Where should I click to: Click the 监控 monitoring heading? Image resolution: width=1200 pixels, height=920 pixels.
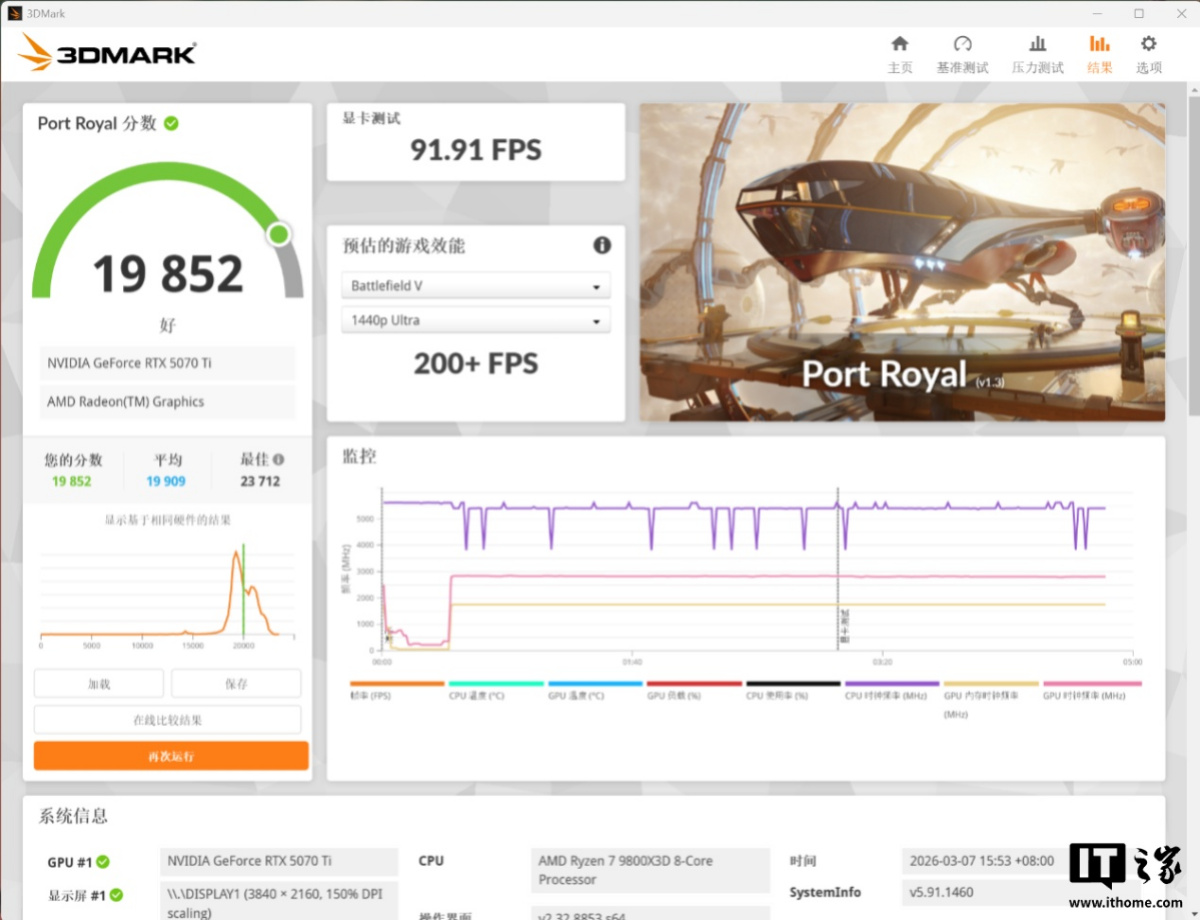(x=360, y=456)
